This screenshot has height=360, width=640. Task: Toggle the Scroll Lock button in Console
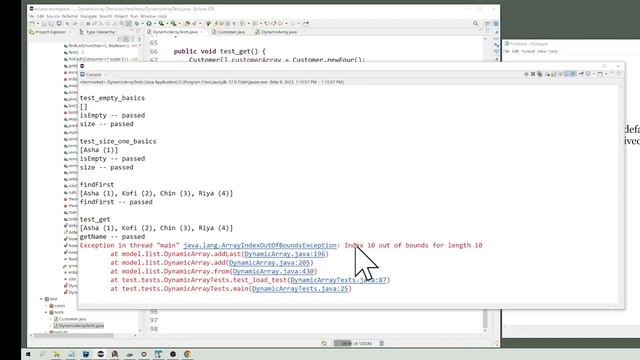[554, 74]
